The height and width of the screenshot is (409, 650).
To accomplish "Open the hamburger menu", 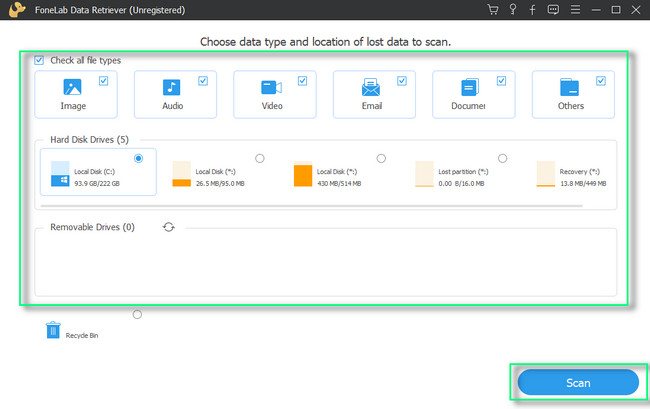I will point(575,10).
